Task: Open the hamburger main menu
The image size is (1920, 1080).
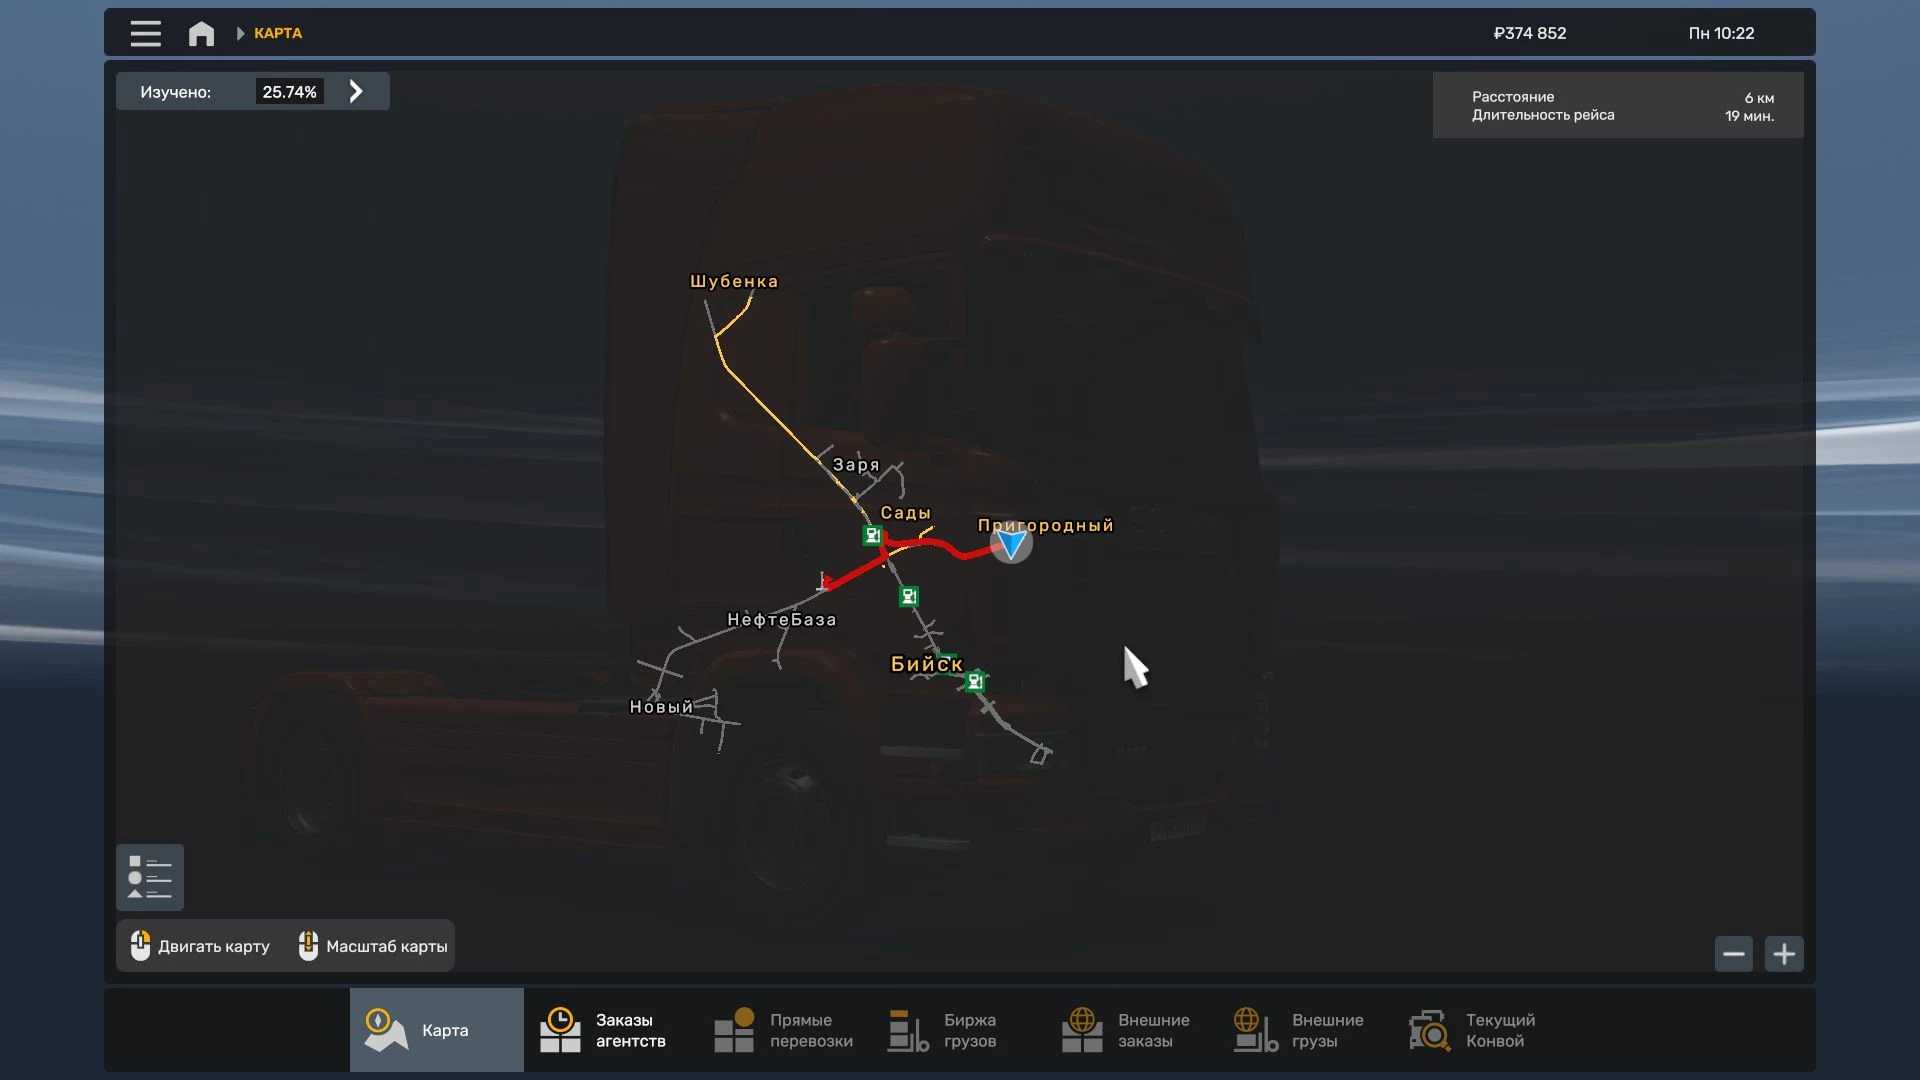Action: (145, 33)
